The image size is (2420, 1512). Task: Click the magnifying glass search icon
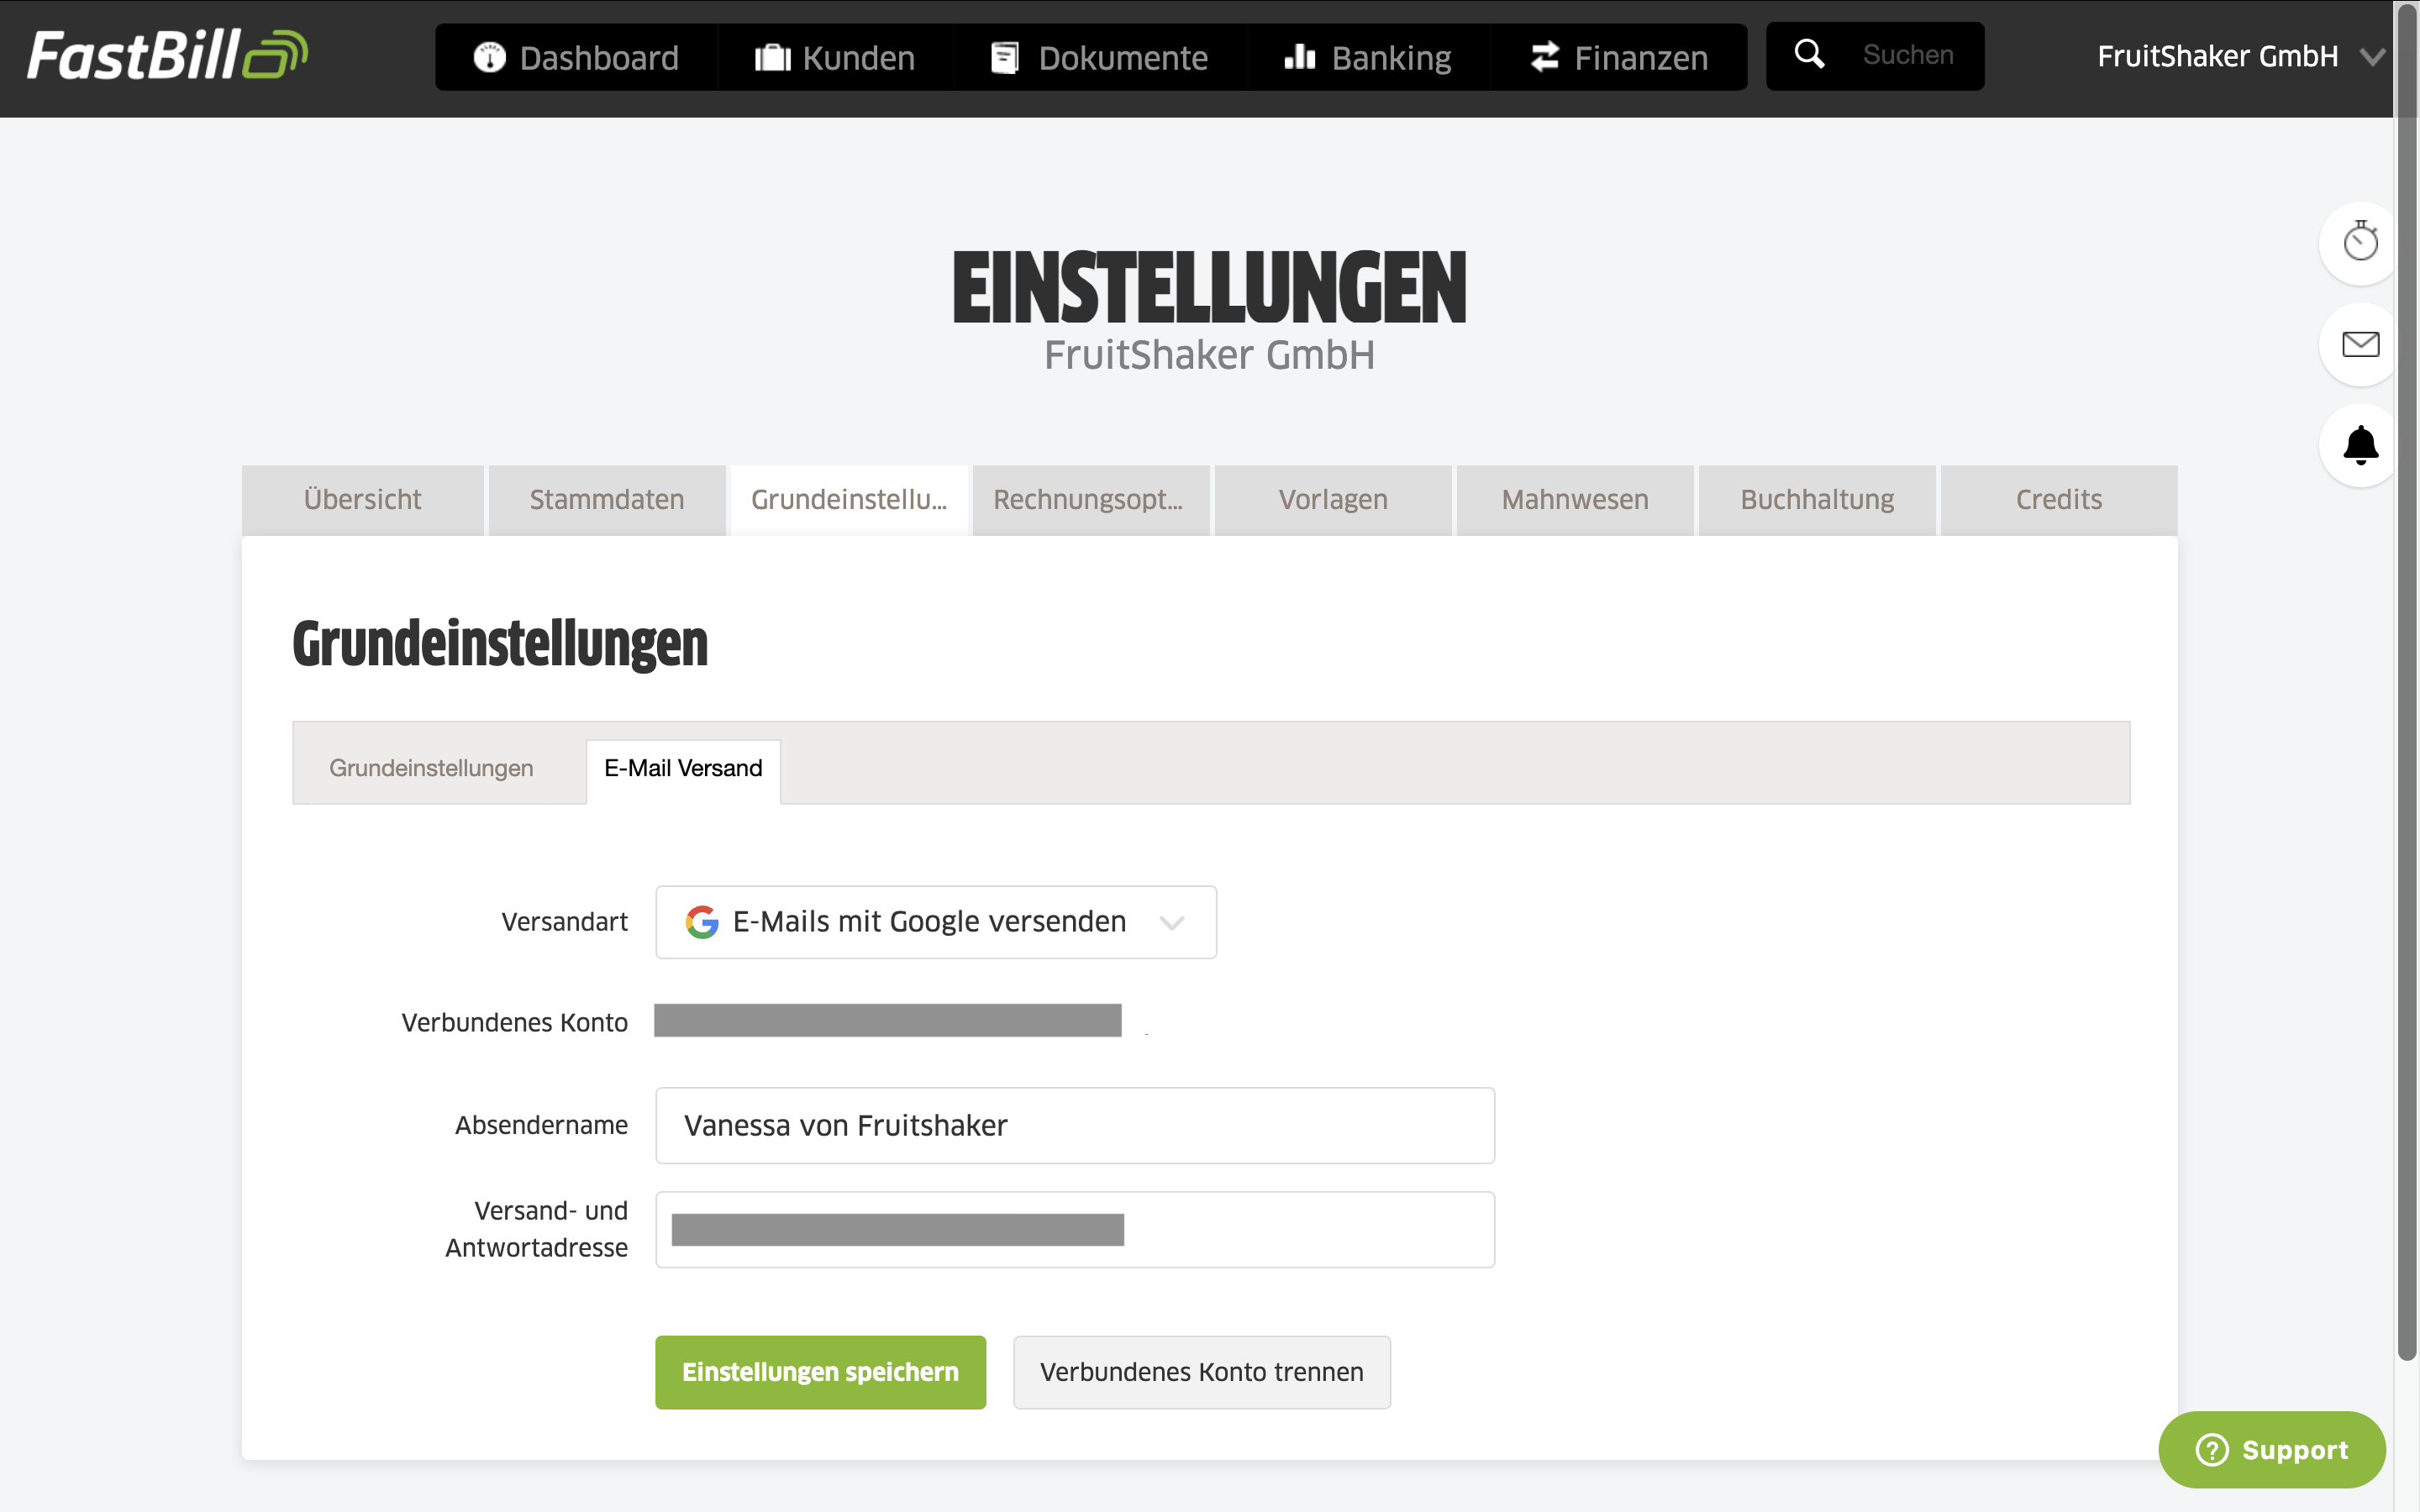coord(1810,54)
